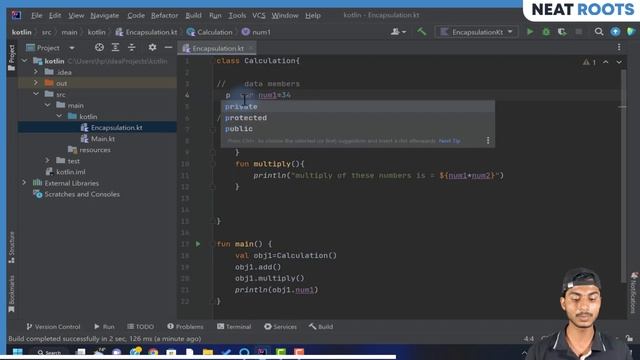The height and width of the screenshot is (360, 640).
Task: Choose public from completion popup
Action: 358,129
